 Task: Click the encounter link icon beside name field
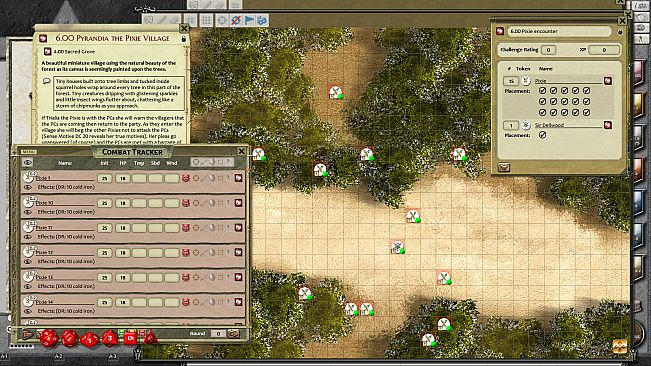point(500,31)
